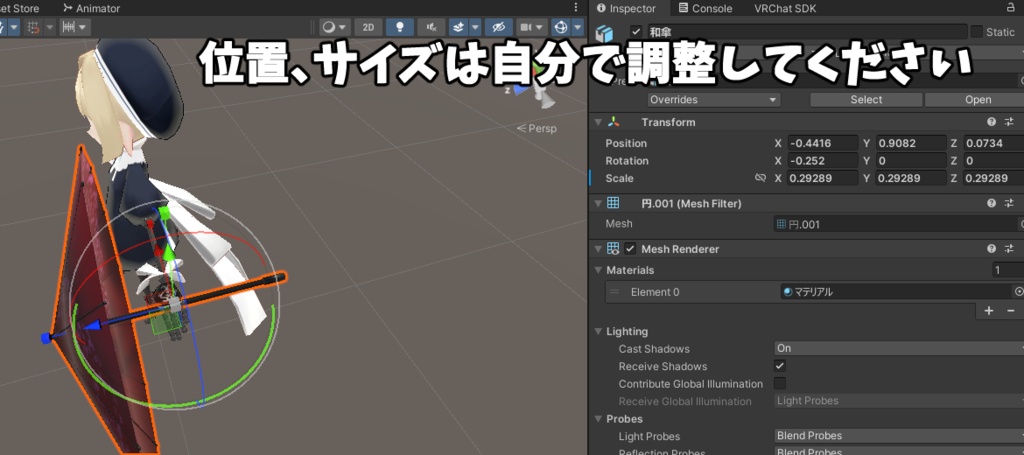1024x455 pixels.
Task: Open VRChat SDK tab
Action: 785,8
